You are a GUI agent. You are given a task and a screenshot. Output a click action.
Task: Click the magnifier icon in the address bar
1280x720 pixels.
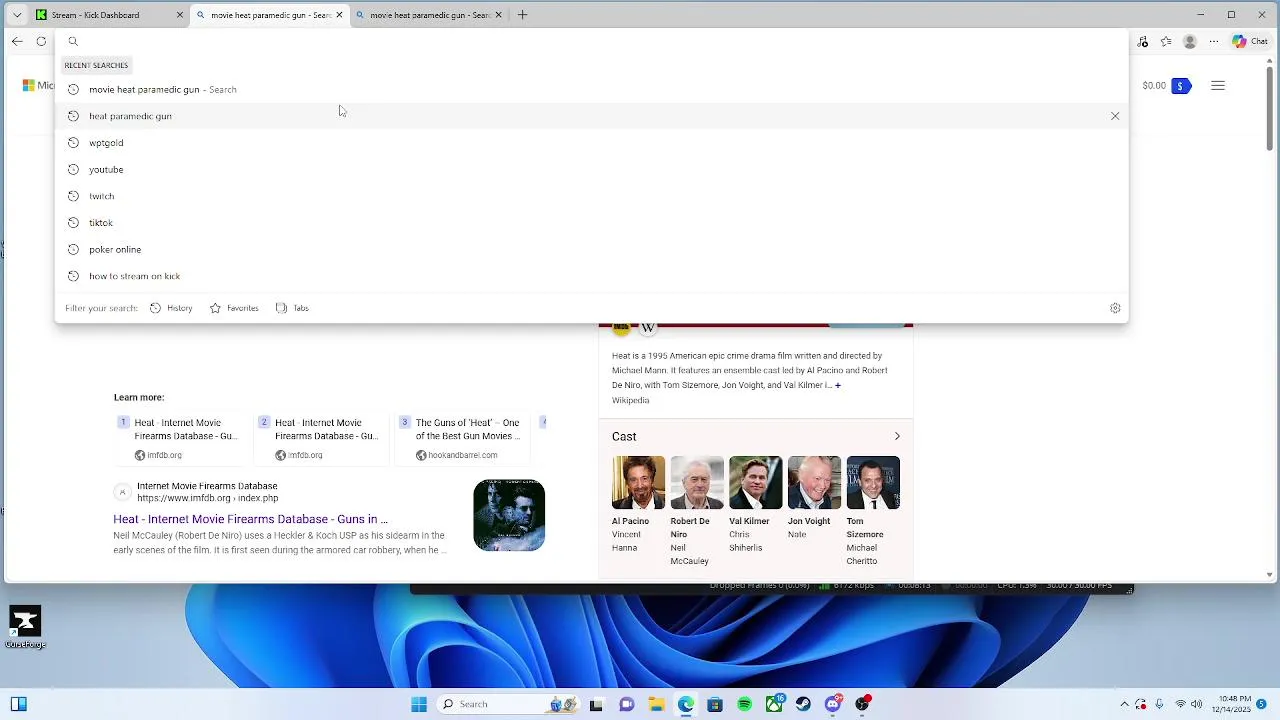pos(73,41)
